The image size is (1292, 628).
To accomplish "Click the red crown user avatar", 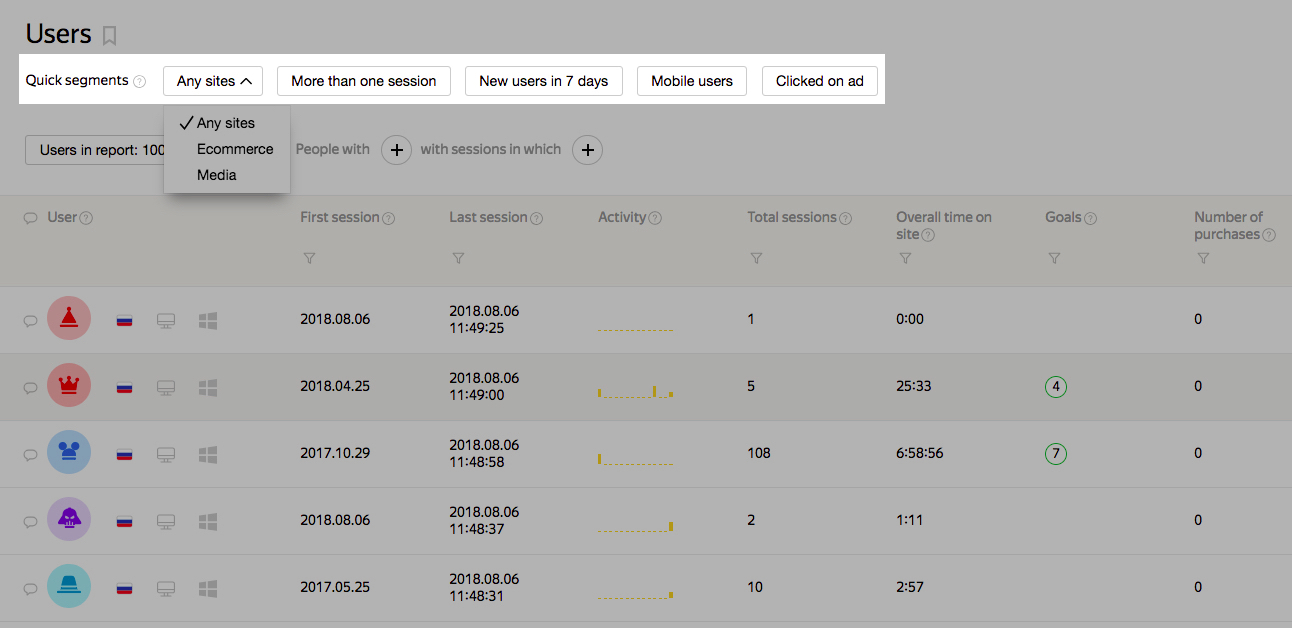I will tap(69, 386).
